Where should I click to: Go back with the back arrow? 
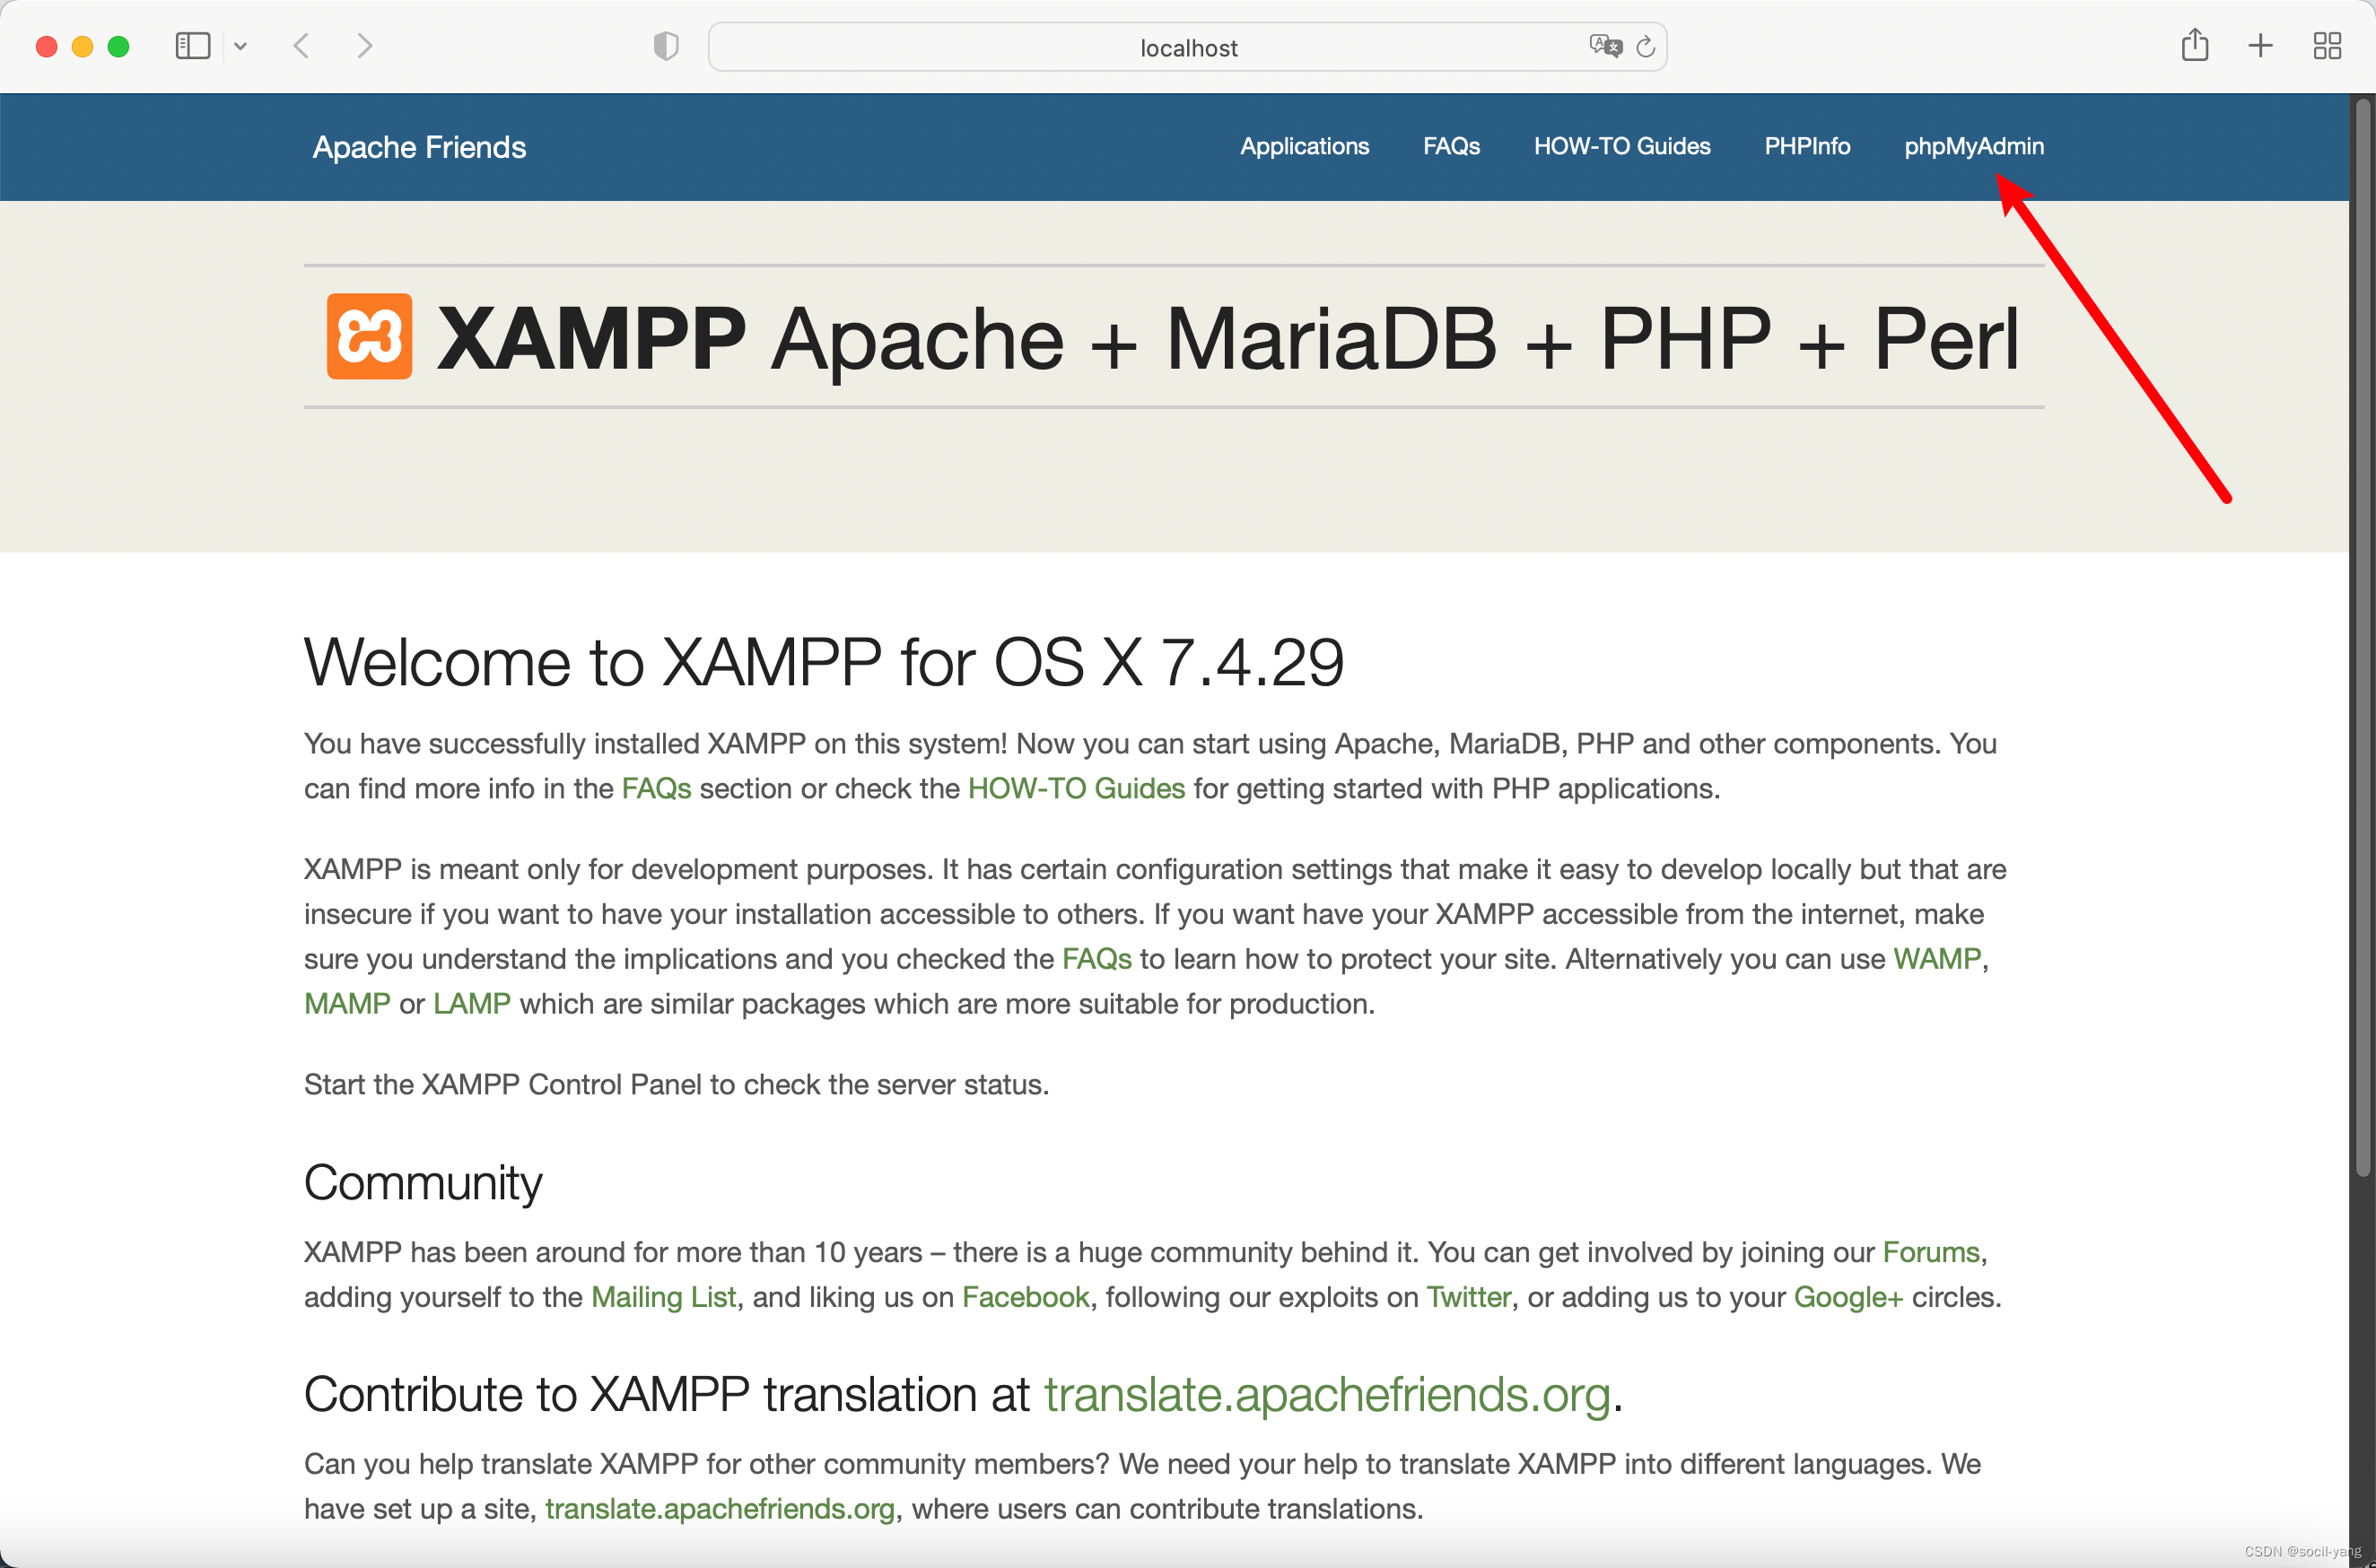pos(301,46)
